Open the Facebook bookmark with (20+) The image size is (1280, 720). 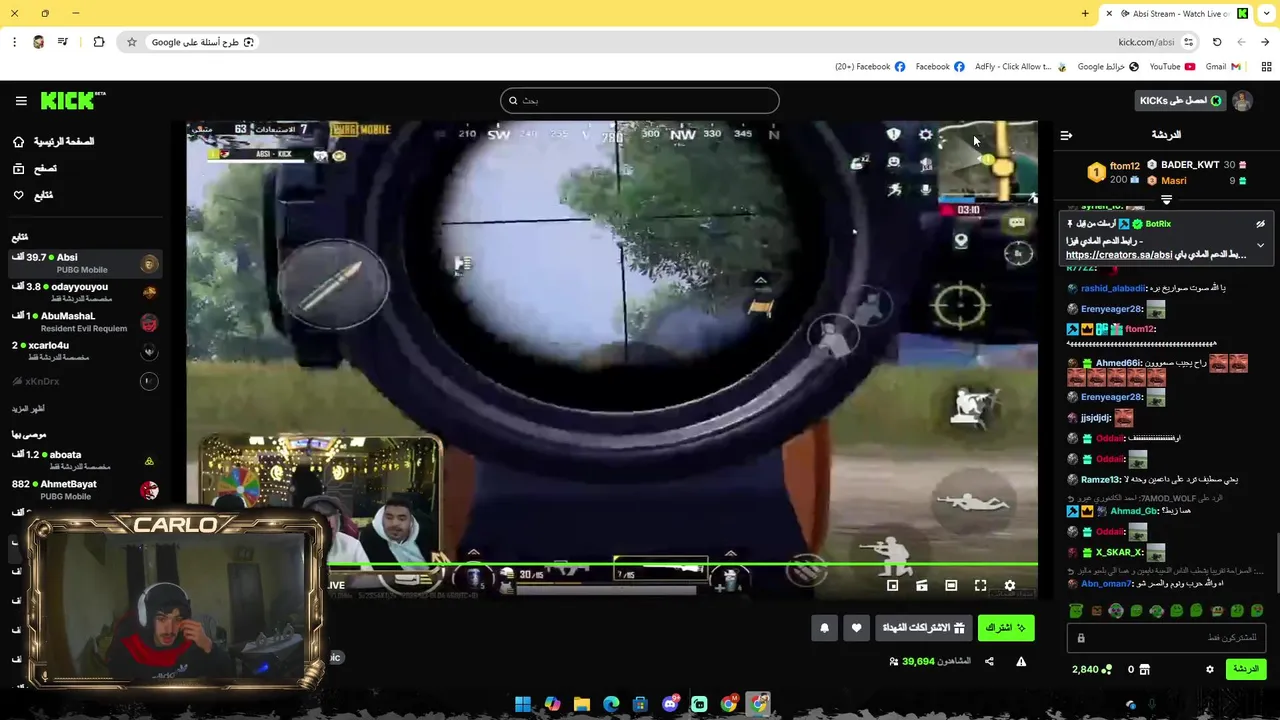(870, 67)
